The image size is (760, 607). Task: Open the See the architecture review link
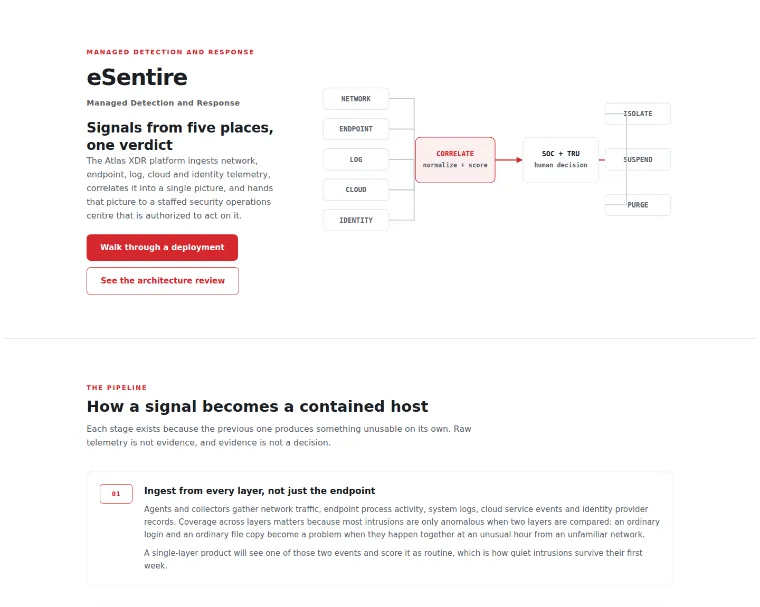[162, 281]
